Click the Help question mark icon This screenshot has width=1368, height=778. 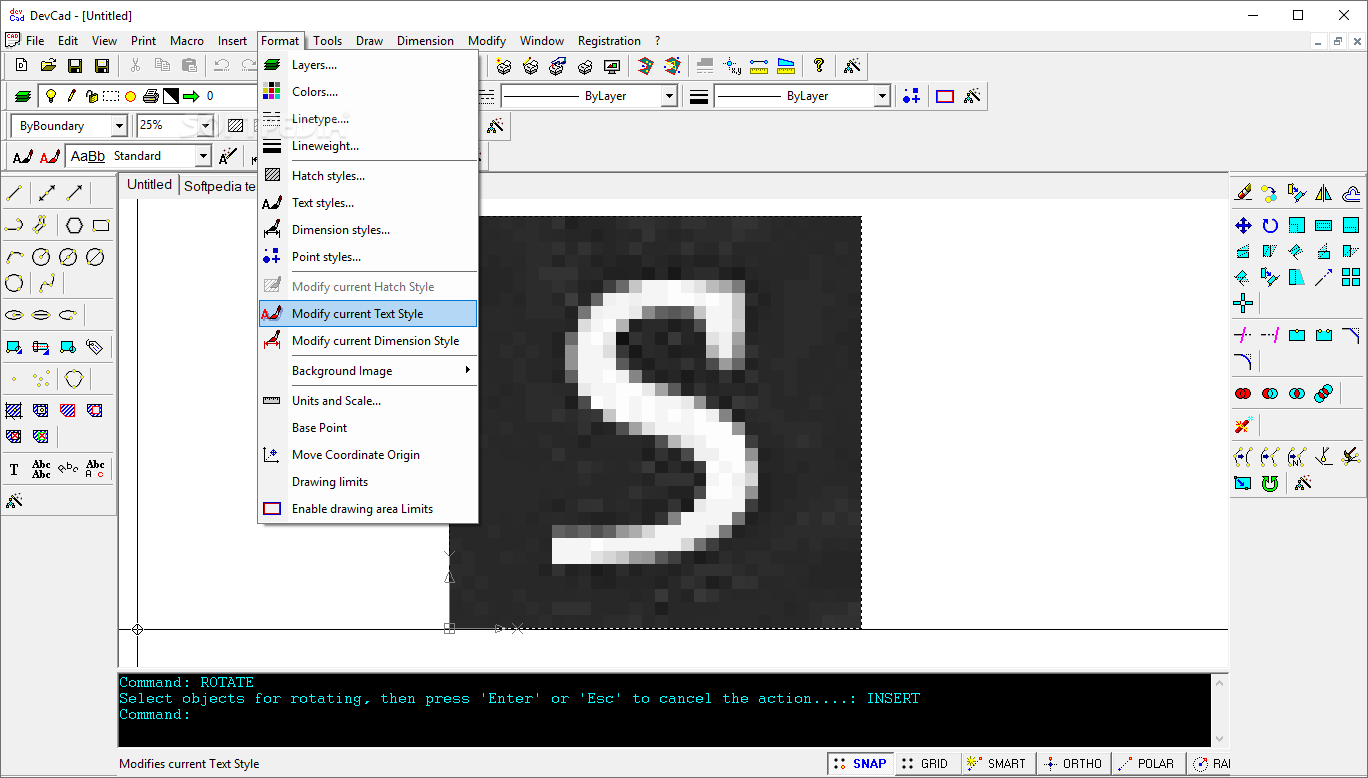819,66
